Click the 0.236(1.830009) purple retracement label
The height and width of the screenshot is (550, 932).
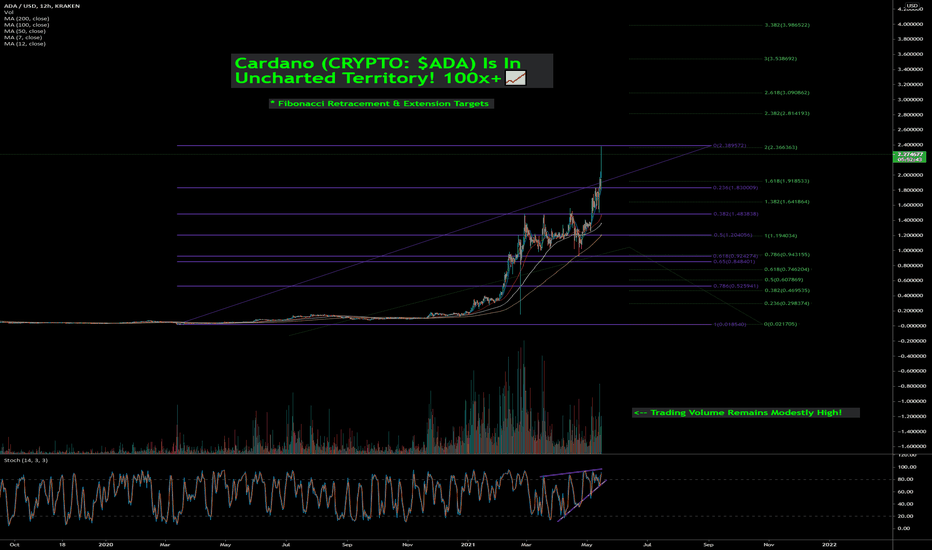point(736,188)
